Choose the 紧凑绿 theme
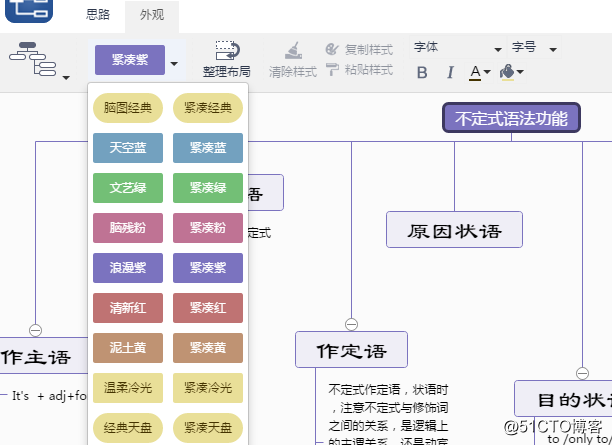 click(208, 188)
